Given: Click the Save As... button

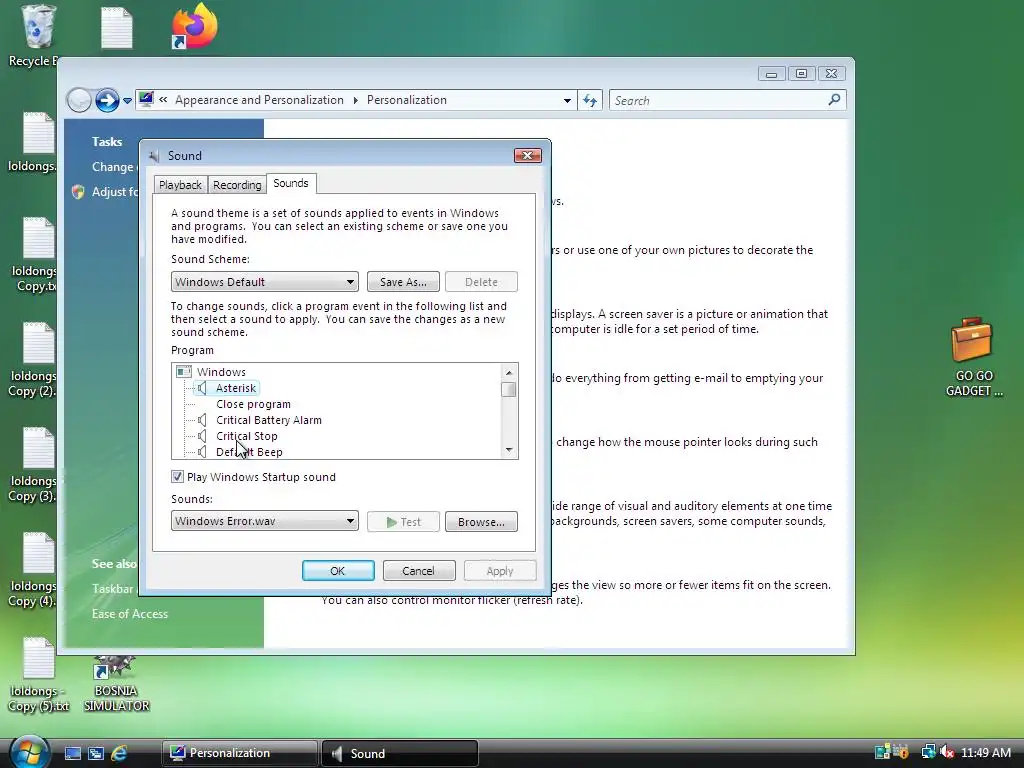Looking at the screenshot, I should pyautogui.click(x=403, y=282).
